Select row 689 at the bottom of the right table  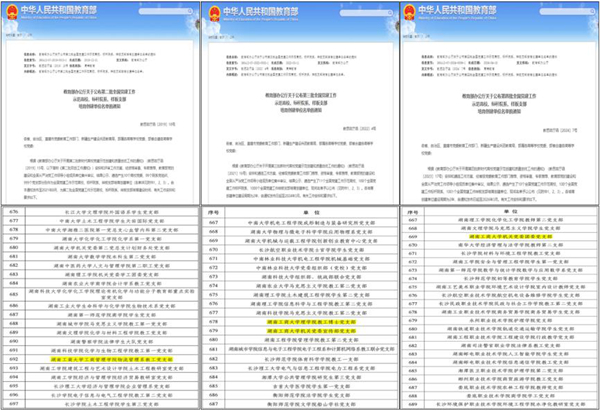click(x=510, y=404)
